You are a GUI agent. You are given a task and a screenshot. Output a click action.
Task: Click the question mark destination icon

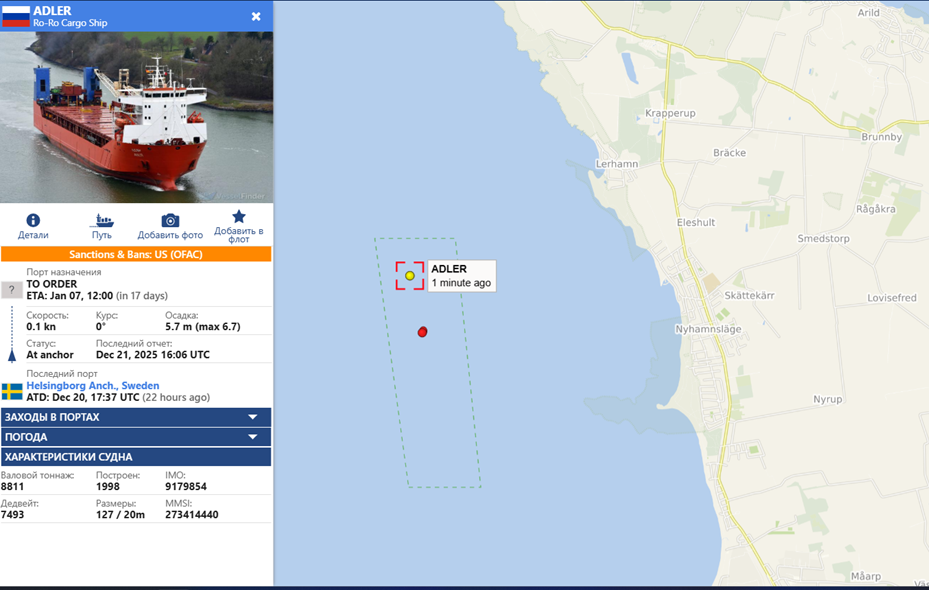point(11,290)
